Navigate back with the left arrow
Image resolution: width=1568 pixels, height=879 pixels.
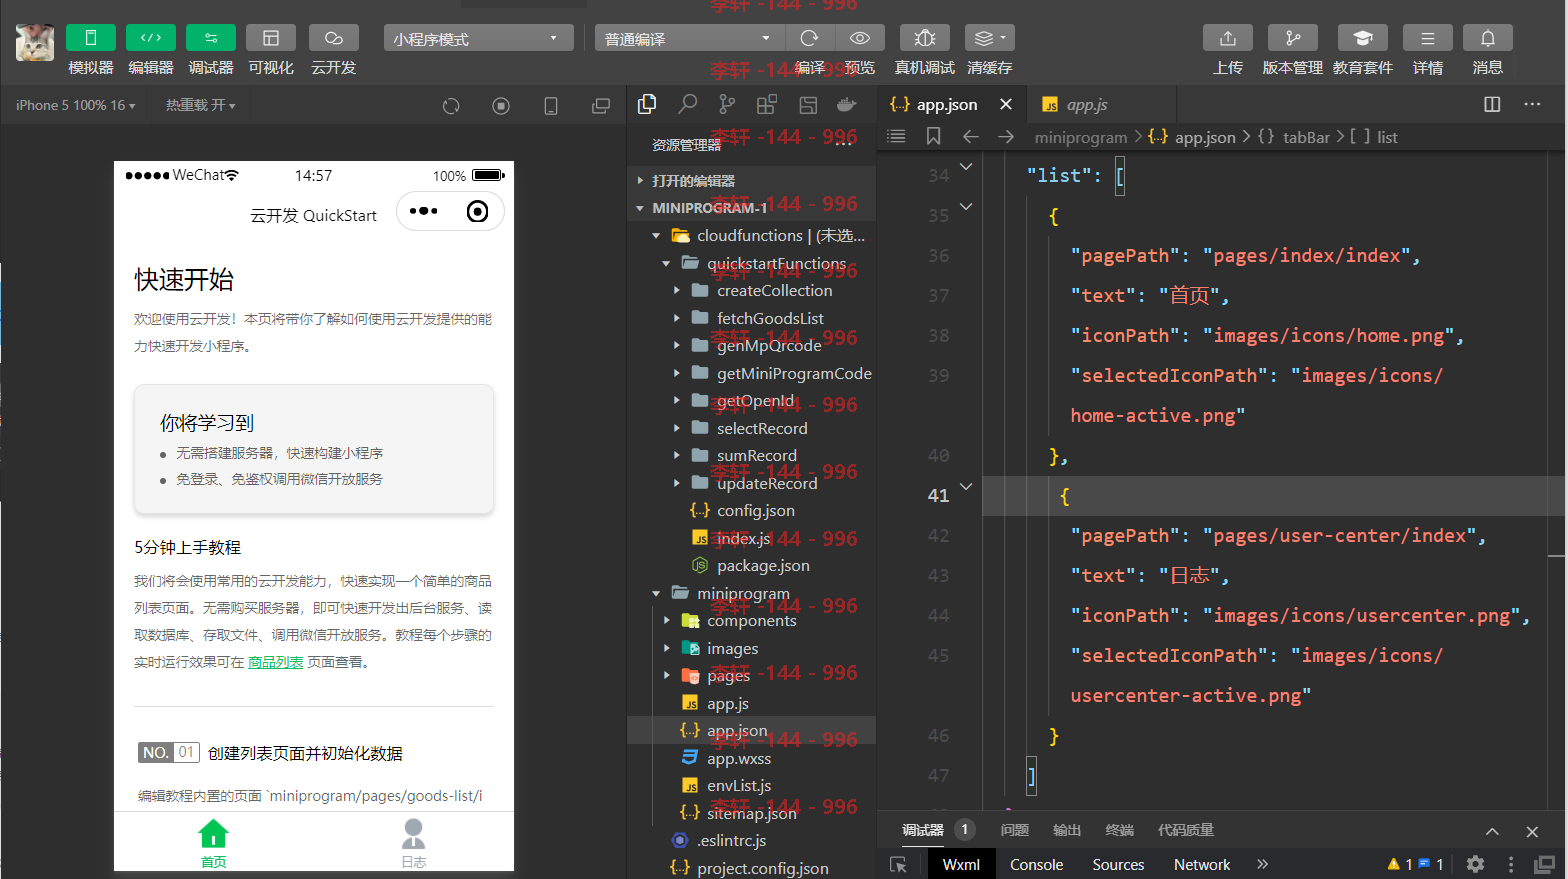(970, 136)
